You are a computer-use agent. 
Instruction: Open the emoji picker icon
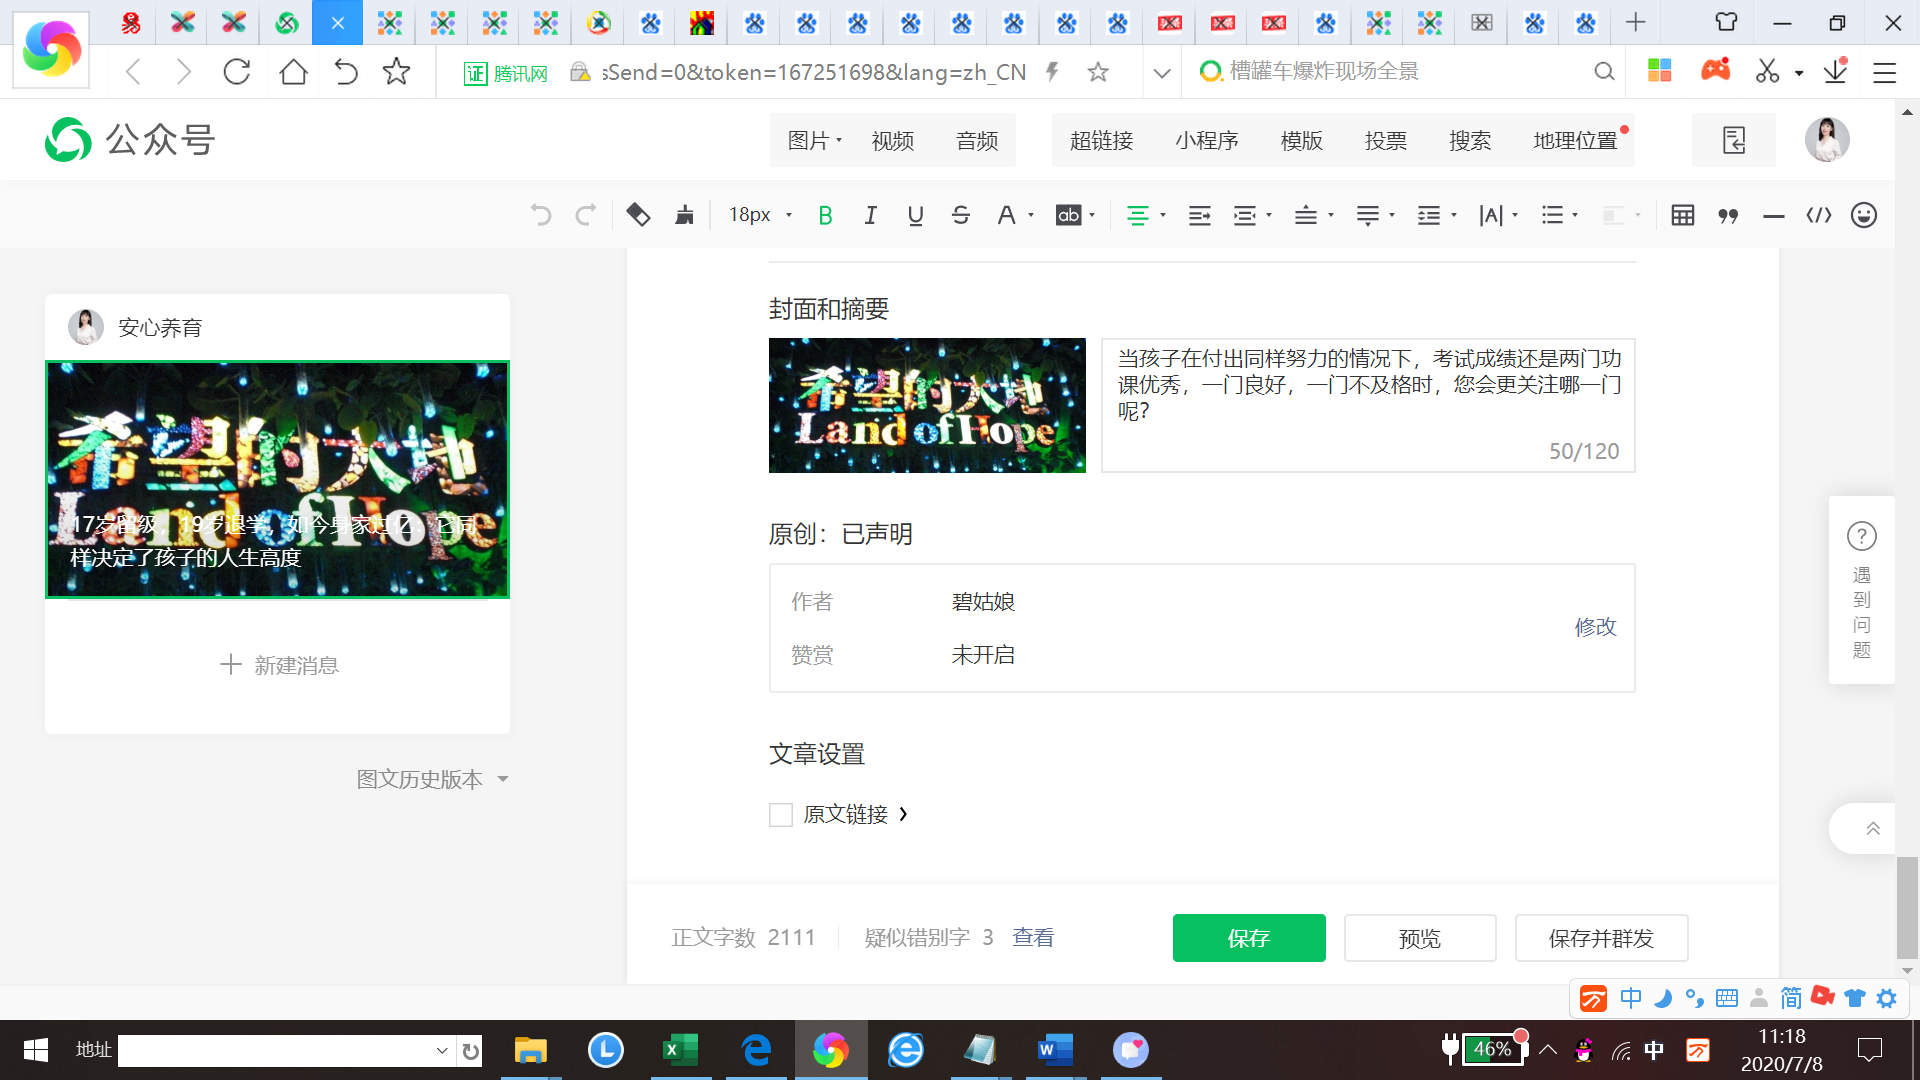(1864, 215)
